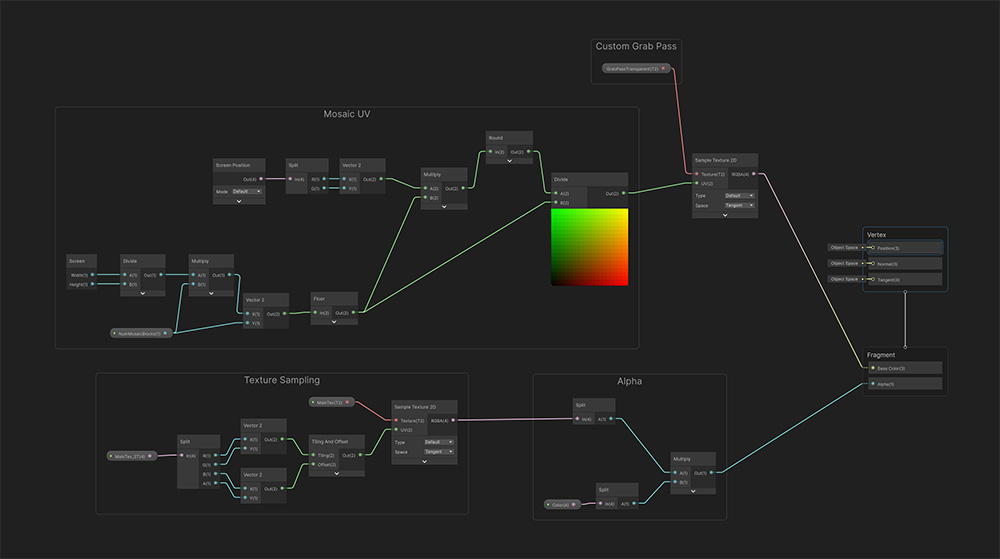The image size is (1000, 559).
Task: Open Type dropdown on Texture Sampling's Sample Texture 2D
Action: point(439,442)
